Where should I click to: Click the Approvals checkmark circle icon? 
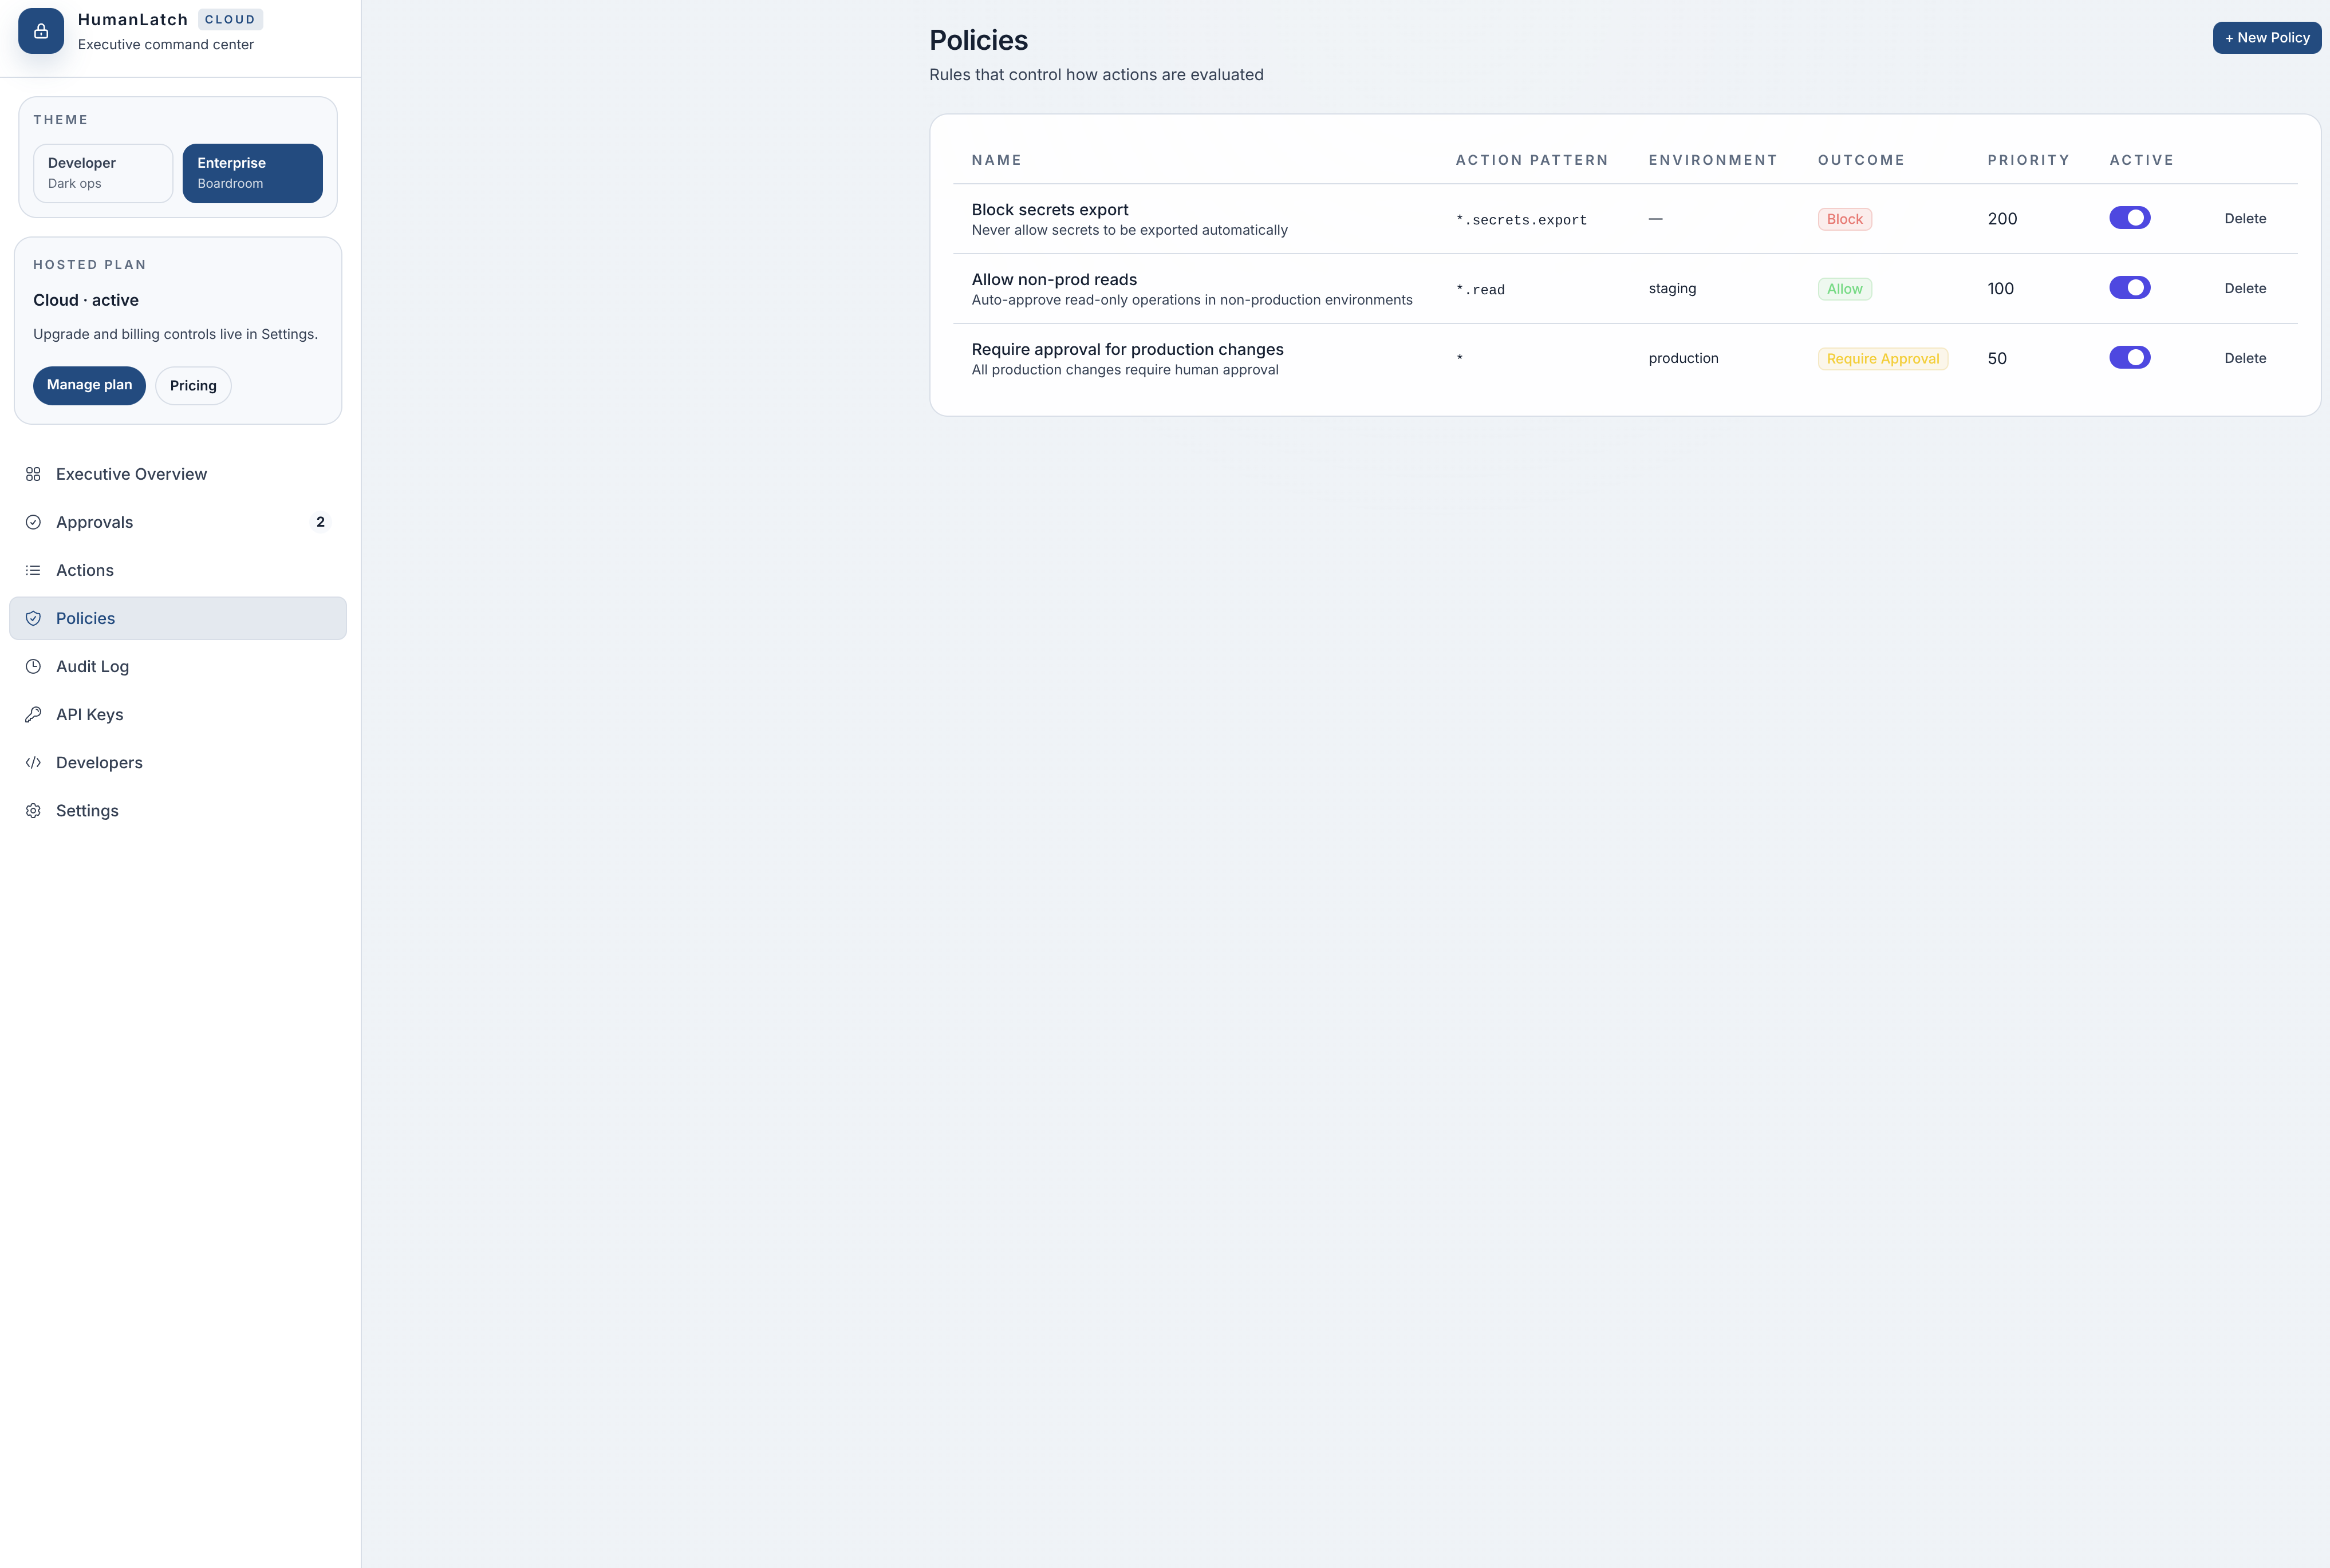pos(33,522)
